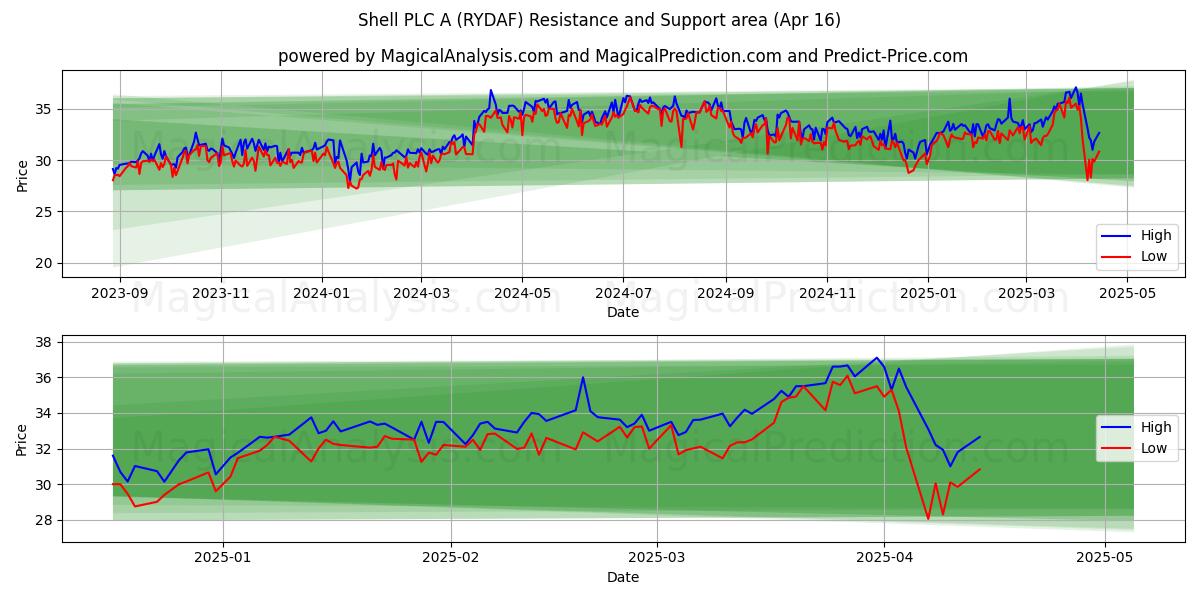Viewport: 1200px width, 600px height.
Task: Click the '30' y-axis tick in the top chart
Action: [46, 161]
